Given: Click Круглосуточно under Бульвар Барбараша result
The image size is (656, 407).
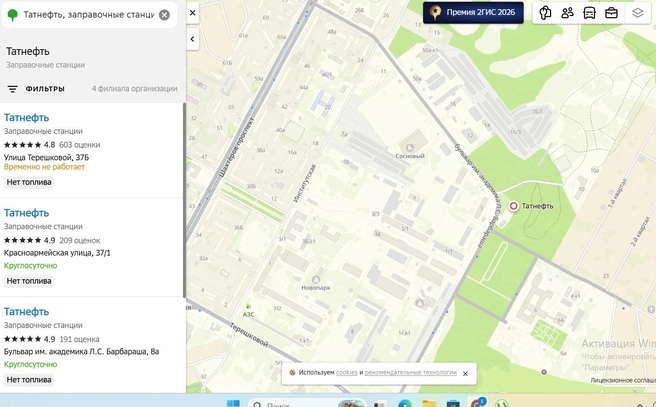Looking at the screenshot, I should pyautogui.click(x=30, y=364).
